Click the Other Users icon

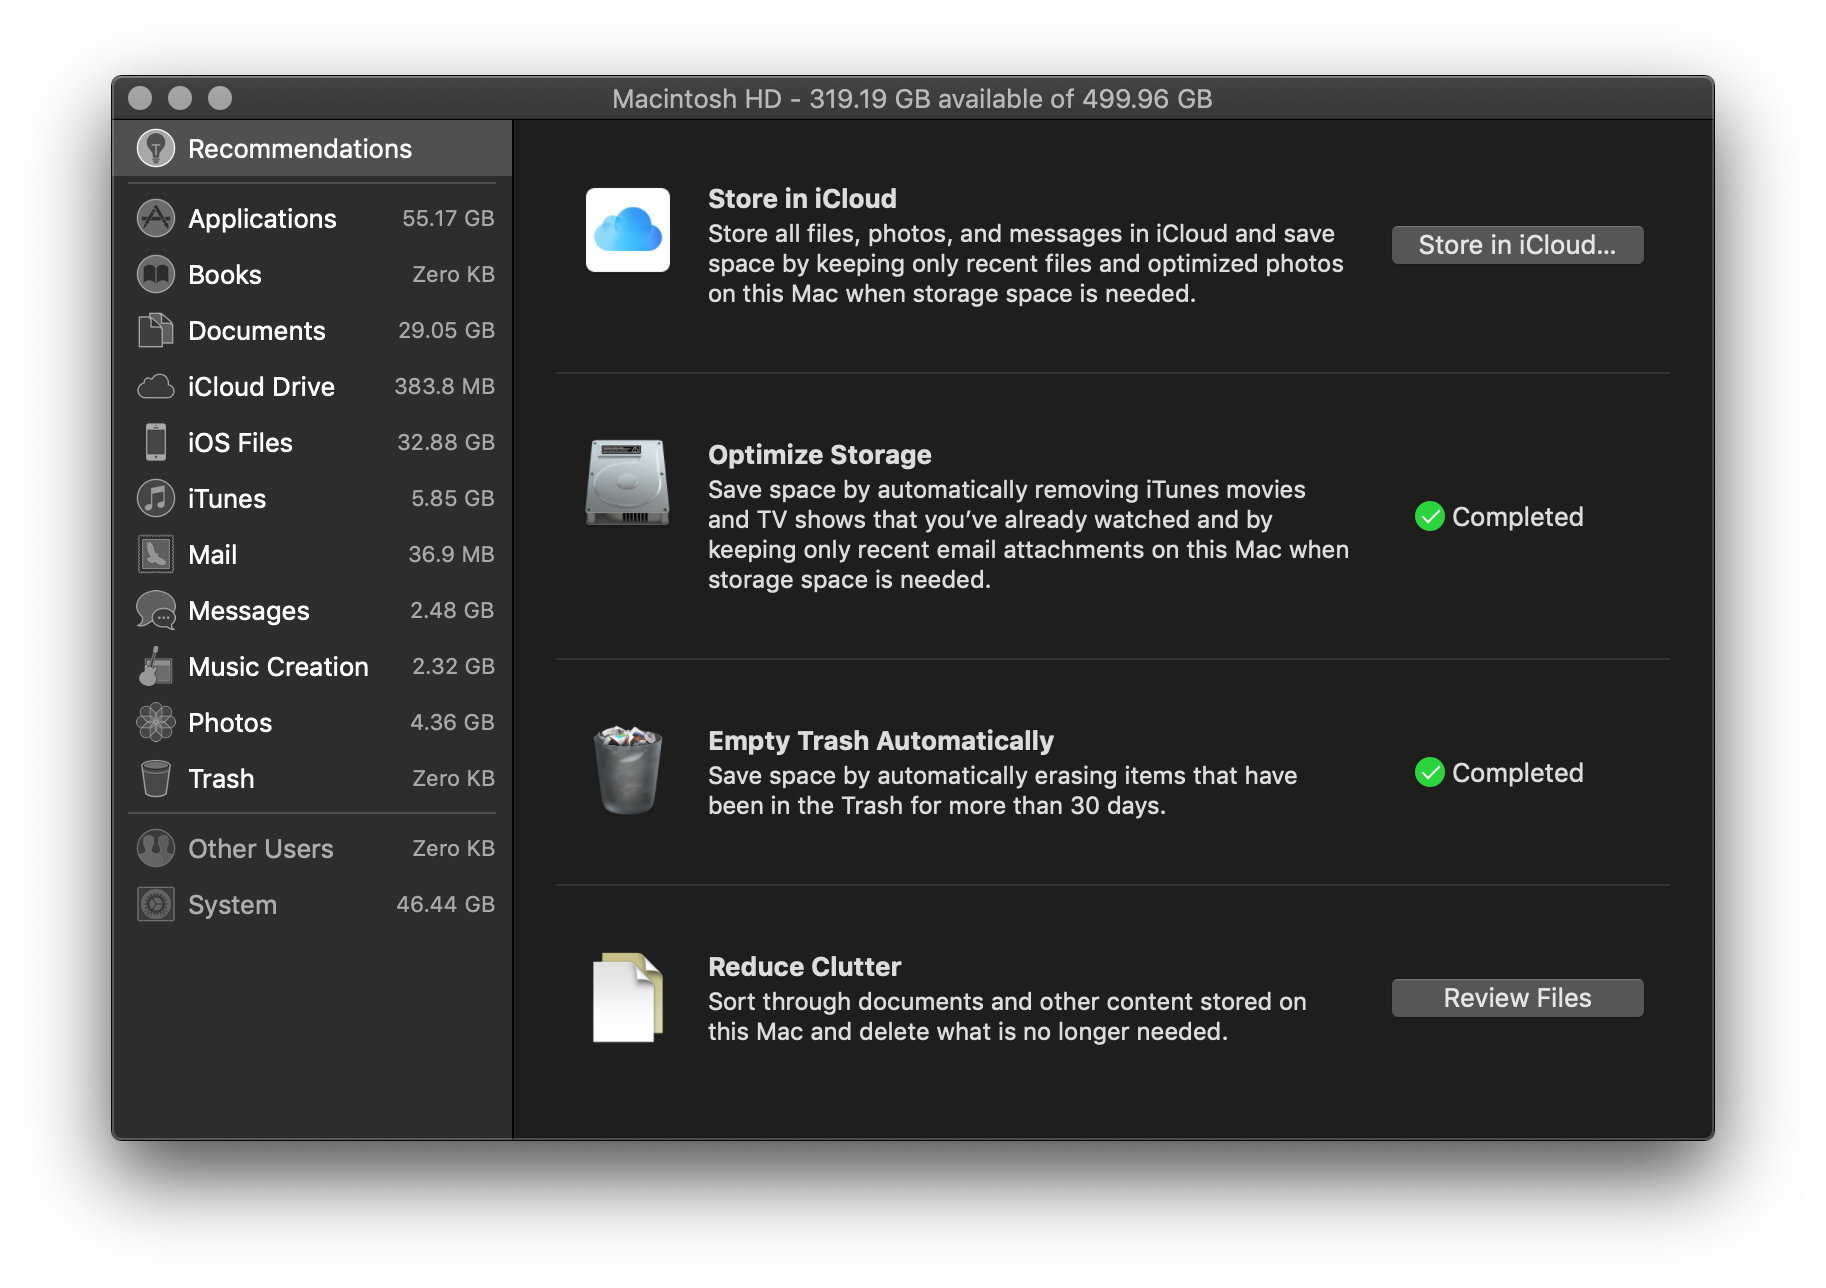tap(156, 848)
